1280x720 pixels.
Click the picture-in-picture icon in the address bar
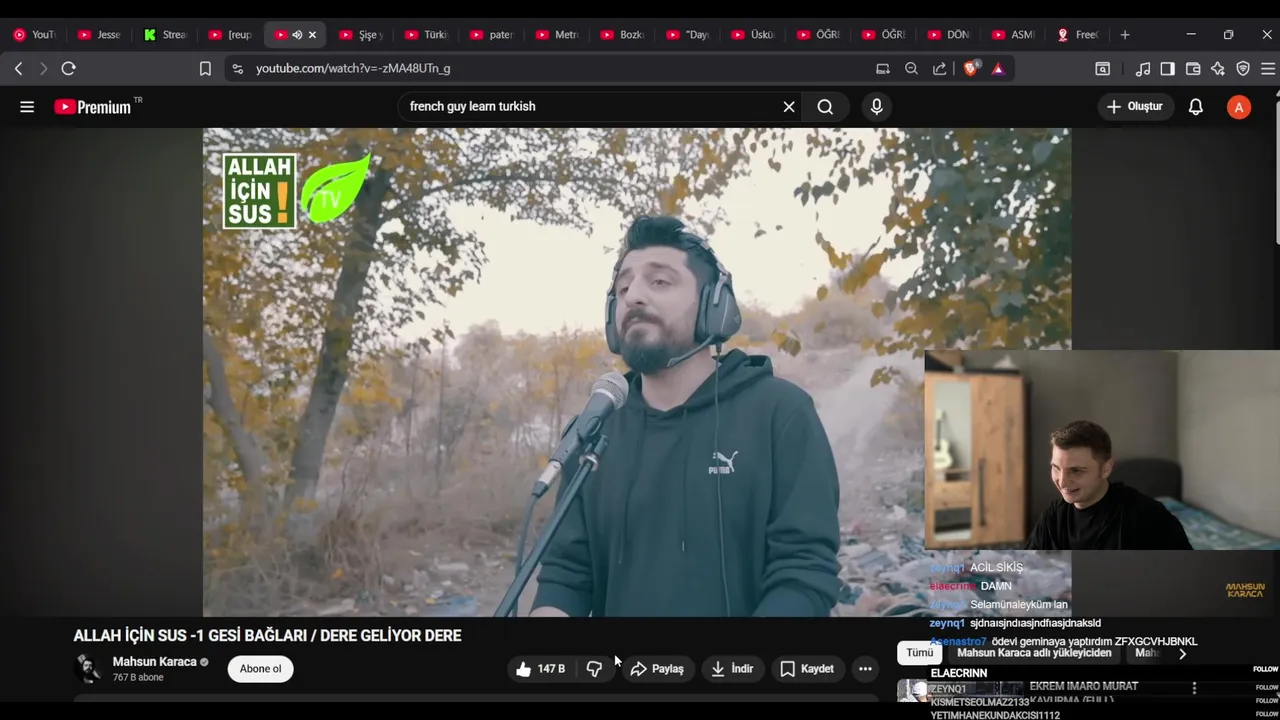[882, 69]
